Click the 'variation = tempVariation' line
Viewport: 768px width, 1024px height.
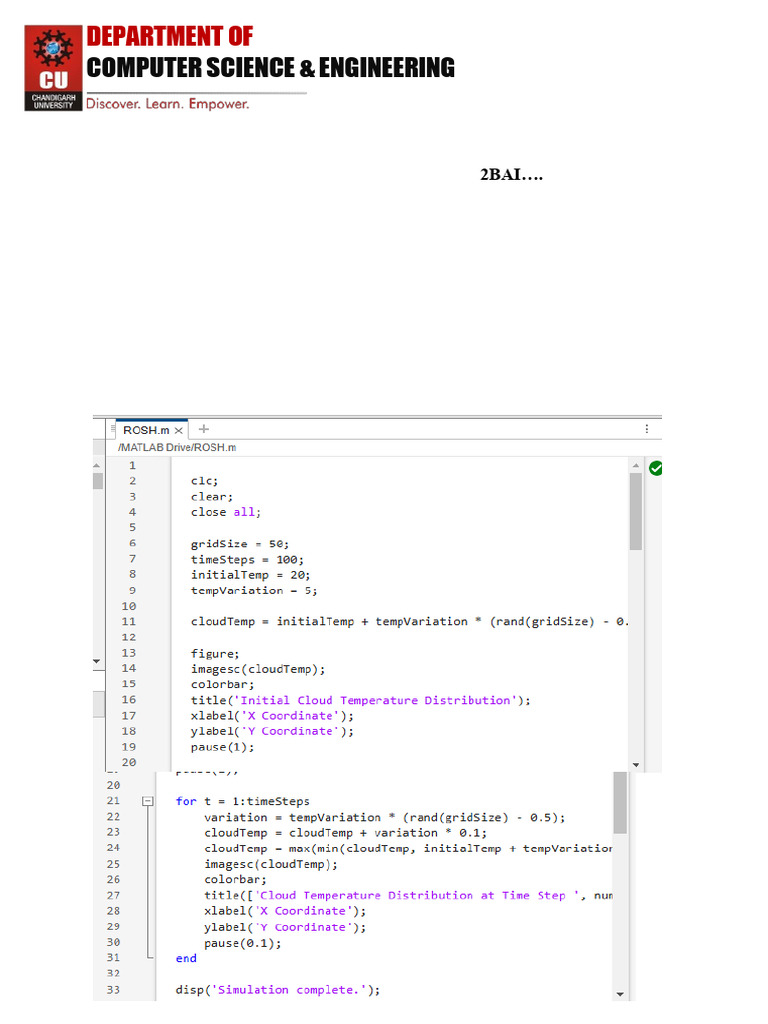[385, 818]
